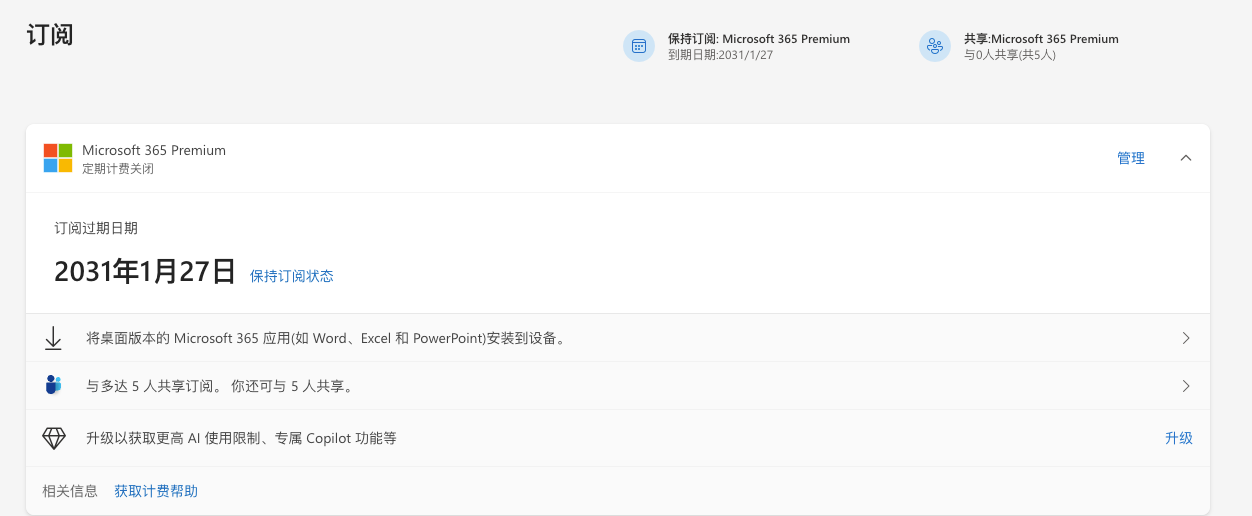Click the upgrade for higher AI limits text
Image resolution: width=1252 pixels, height=516 pixels.
pos(241,438)
